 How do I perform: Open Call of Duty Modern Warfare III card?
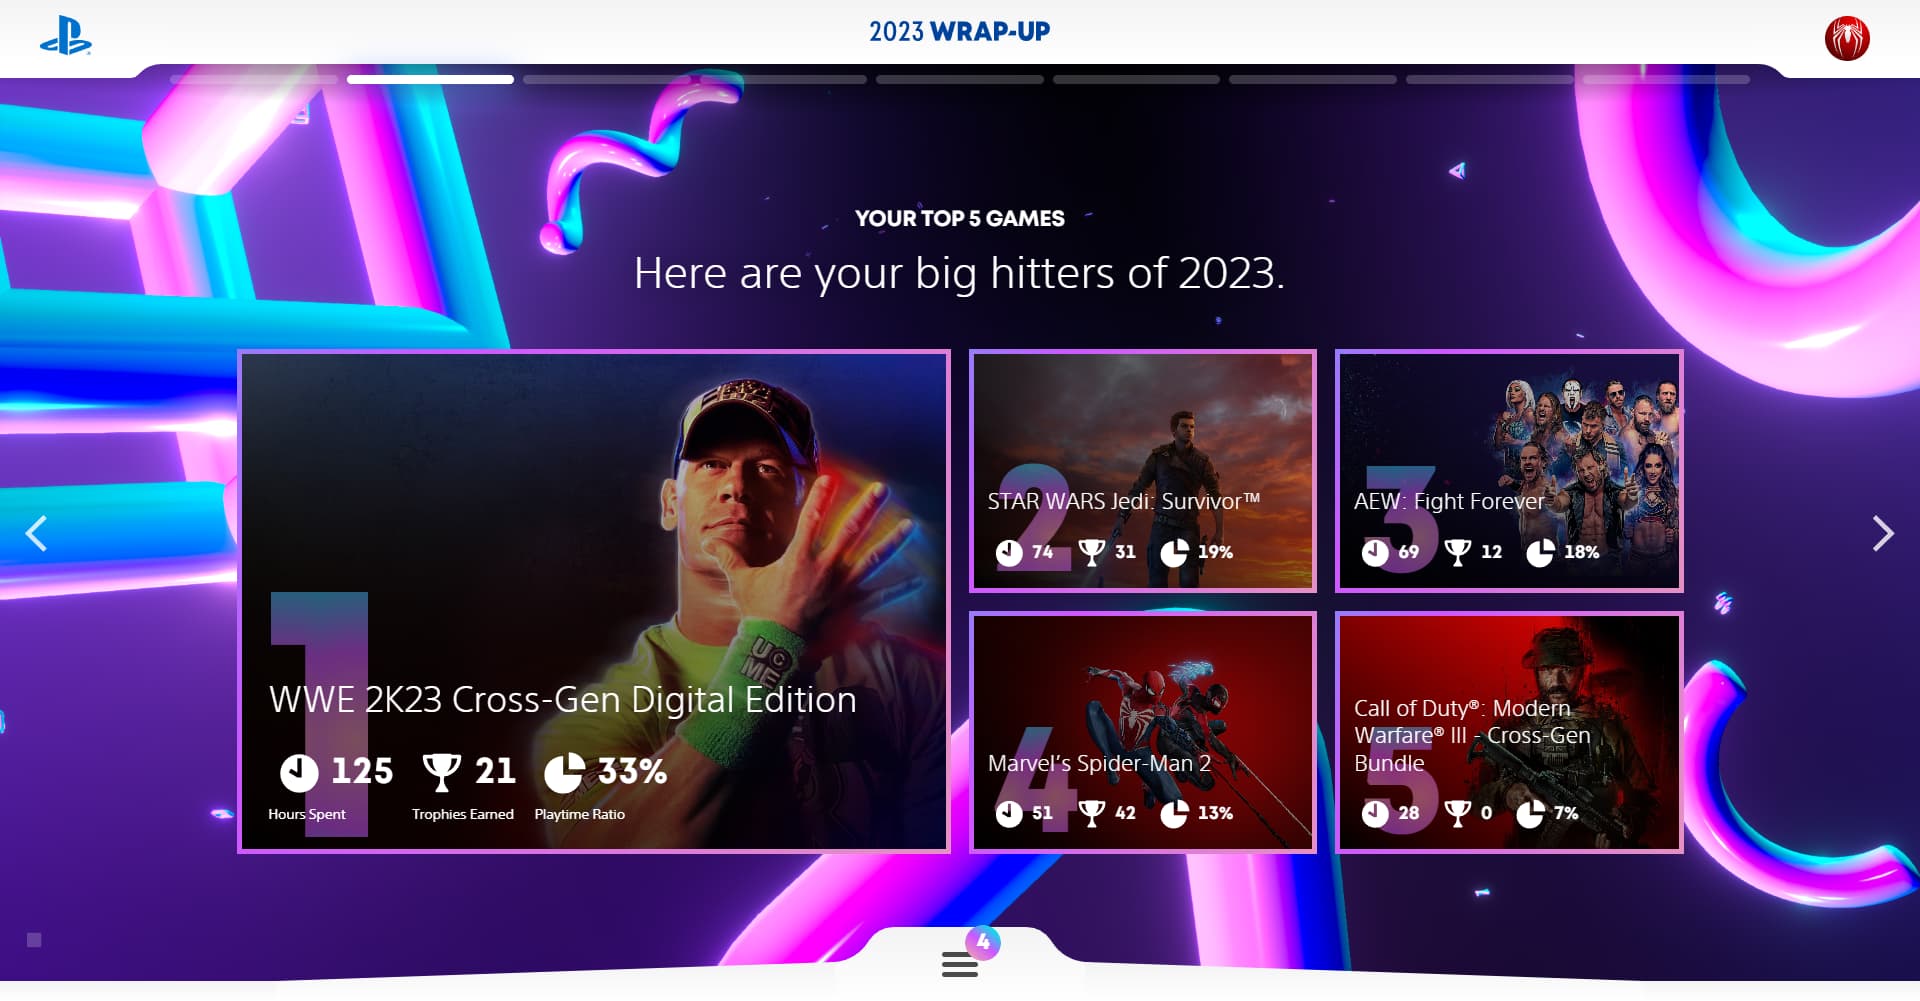1509,733
